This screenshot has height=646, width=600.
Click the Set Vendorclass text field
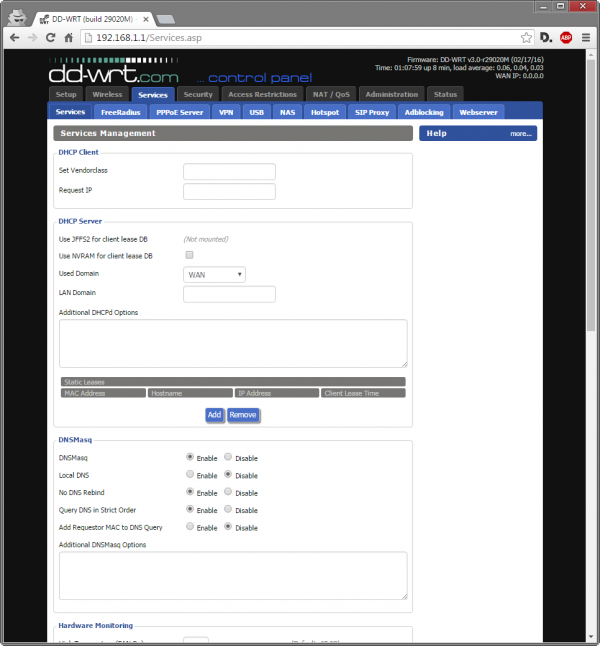229,171
